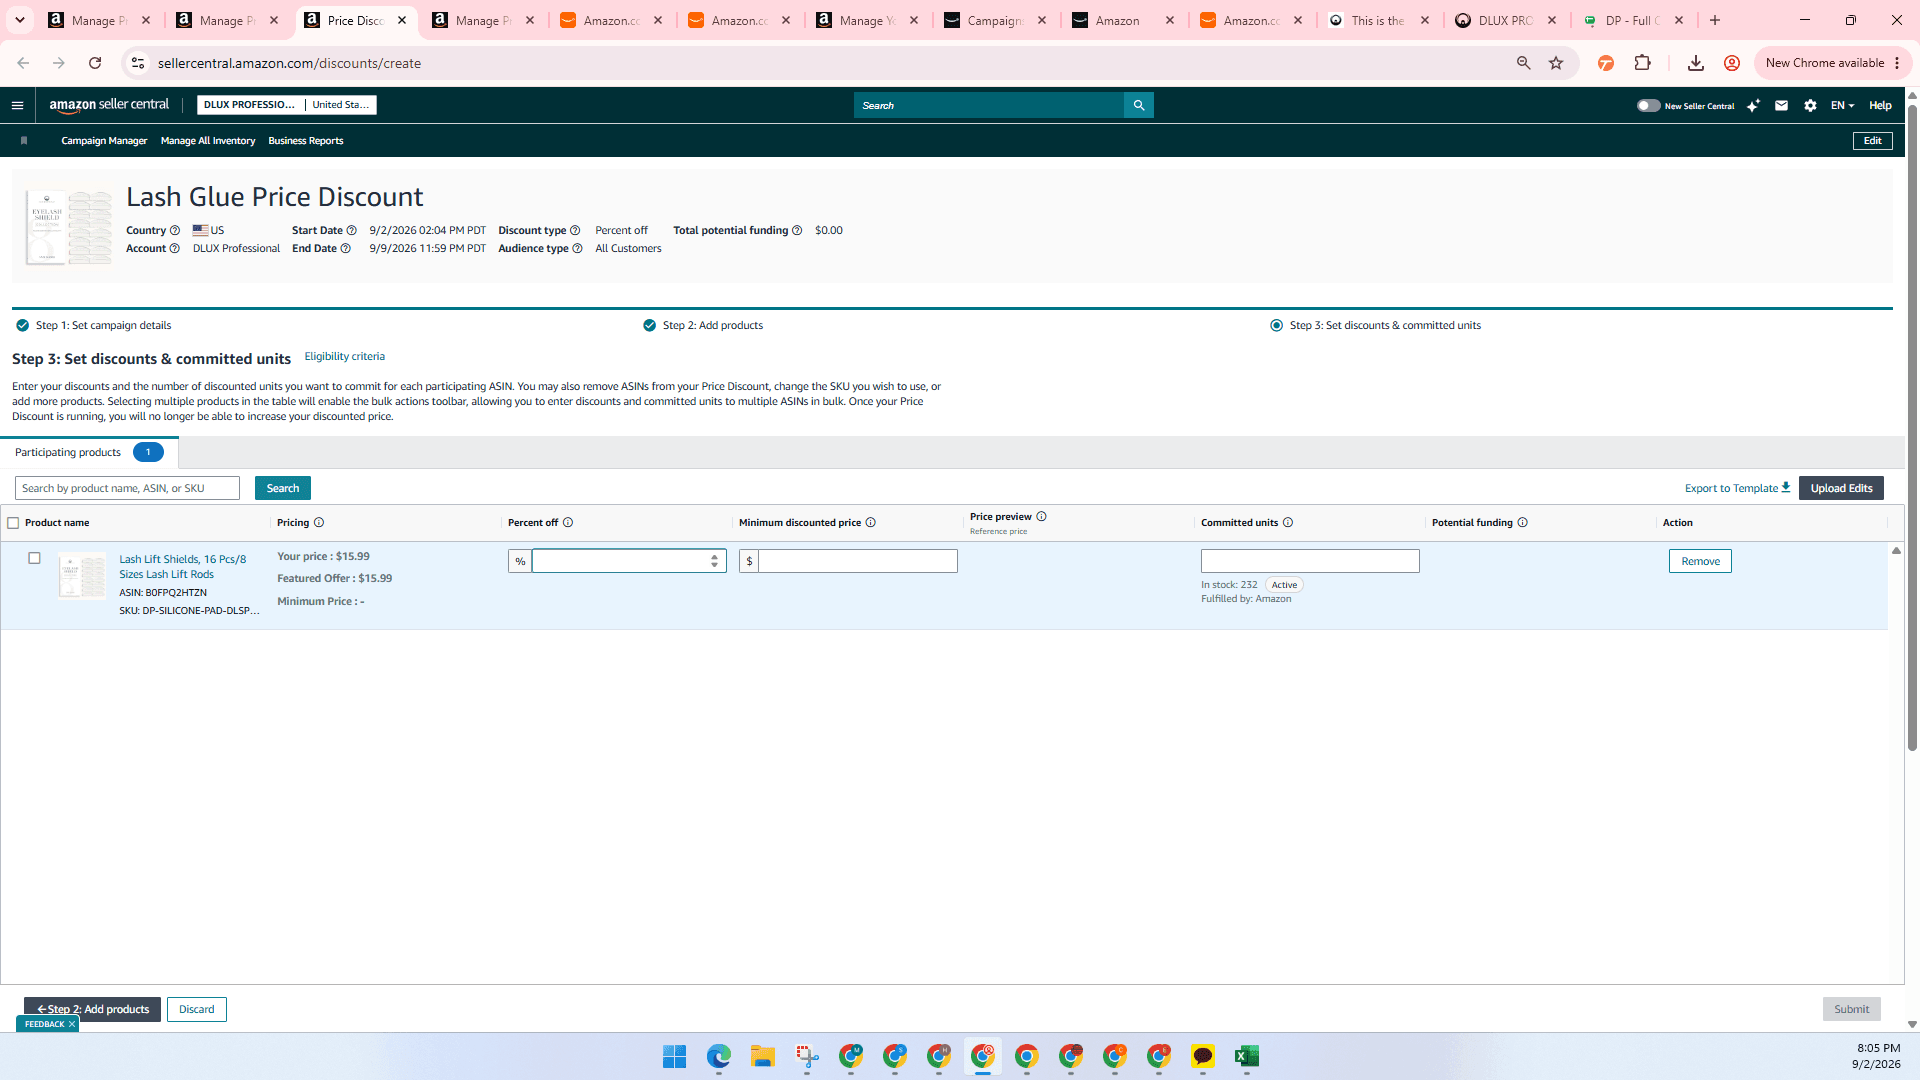Click the Price preview info icon

coord(1041,517)
